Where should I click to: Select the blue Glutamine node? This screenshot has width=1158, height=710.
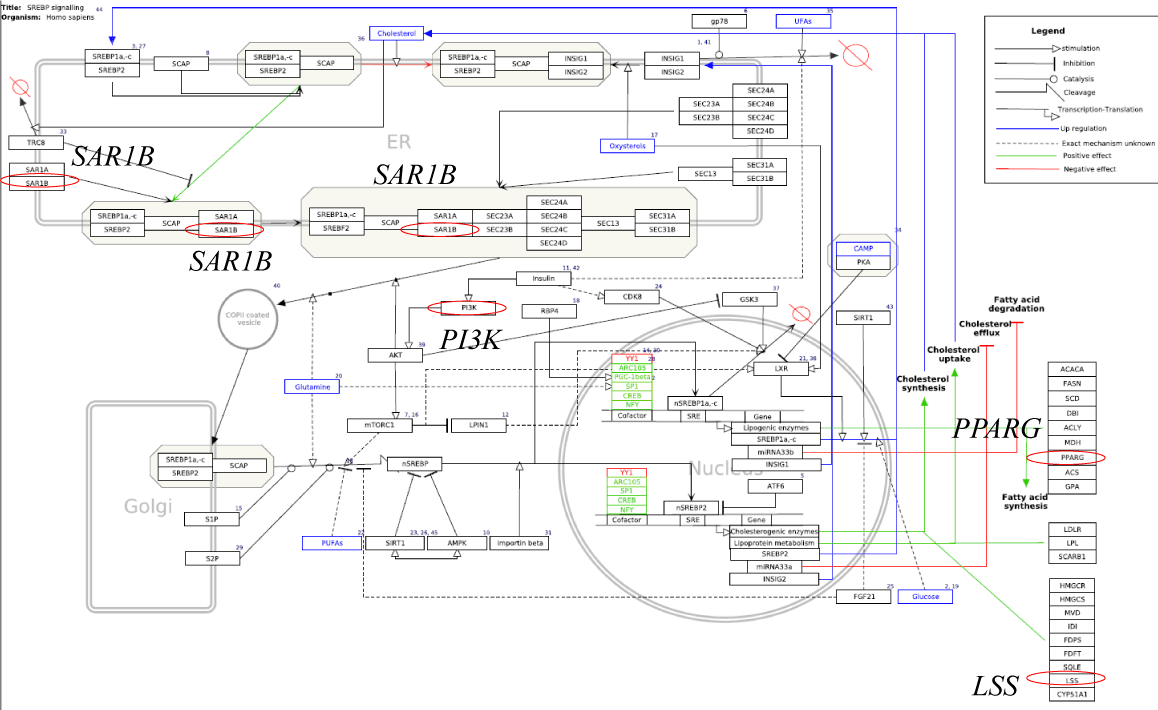click(314, 386)
